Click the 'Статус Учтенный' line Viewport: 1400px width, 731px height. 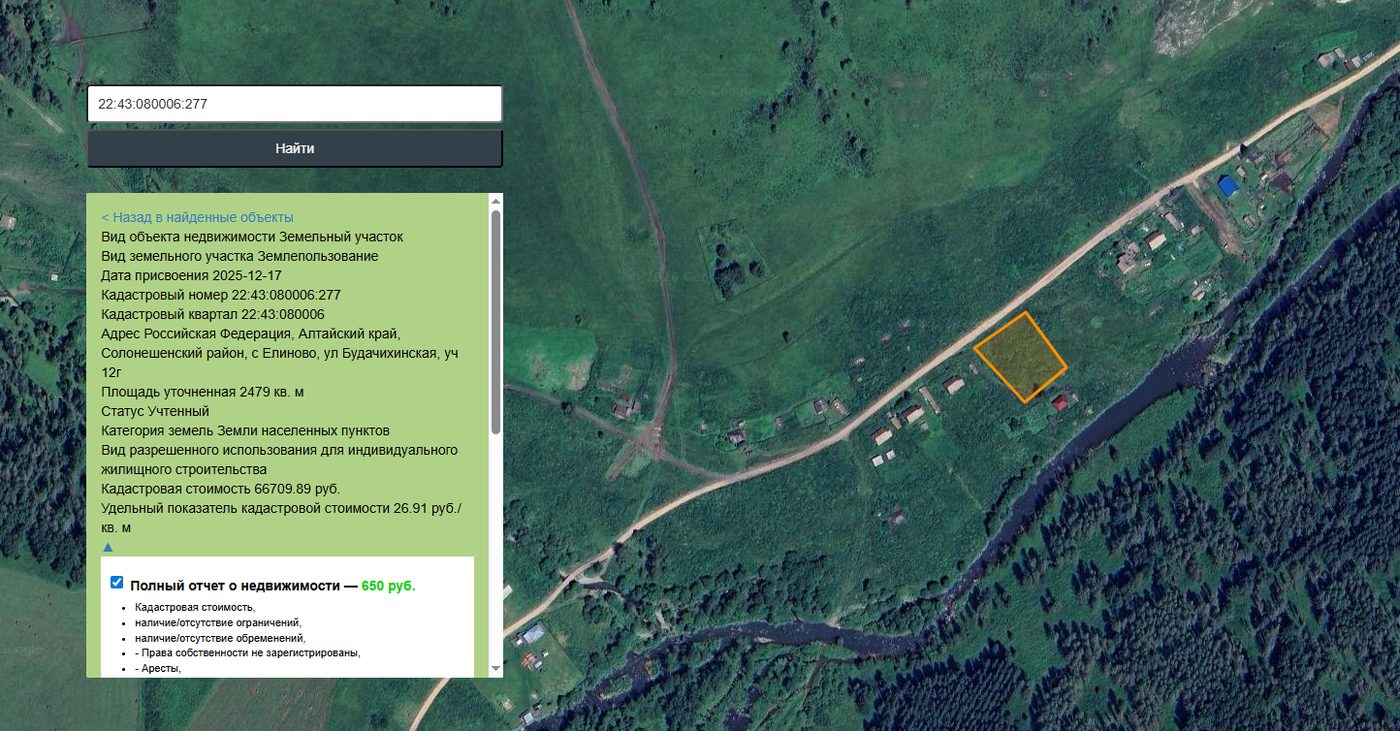(x=155, y=411)
